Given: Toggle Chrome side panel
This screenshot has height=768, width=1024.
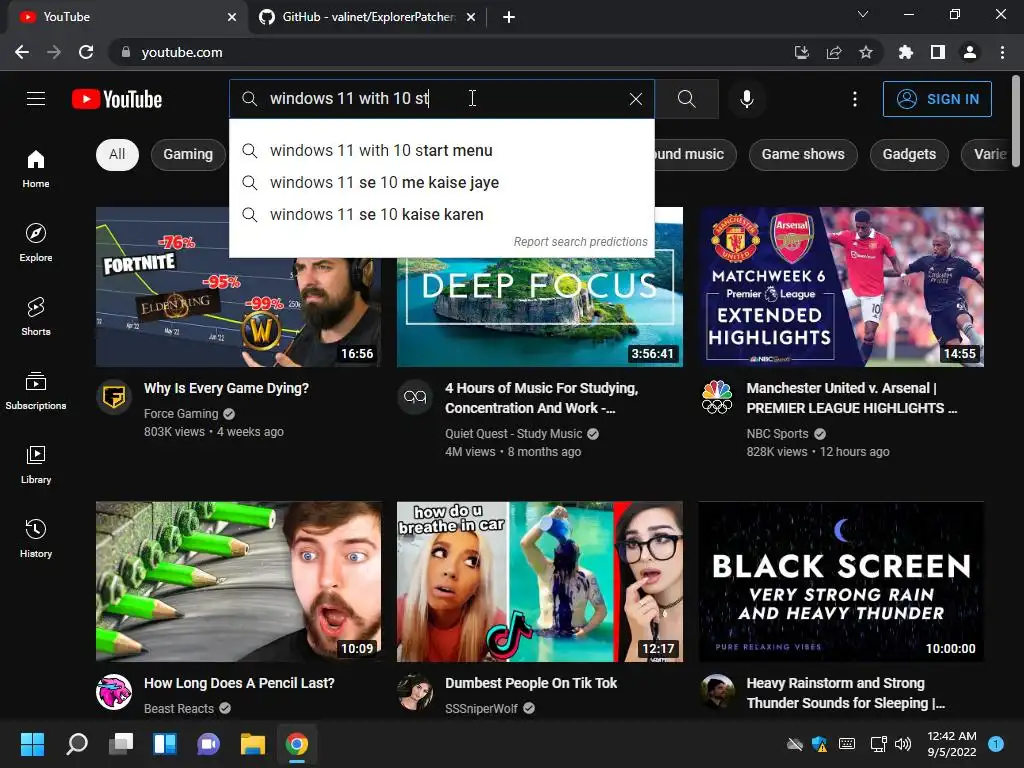Looking at the screenshot, I should pos(938,52).
